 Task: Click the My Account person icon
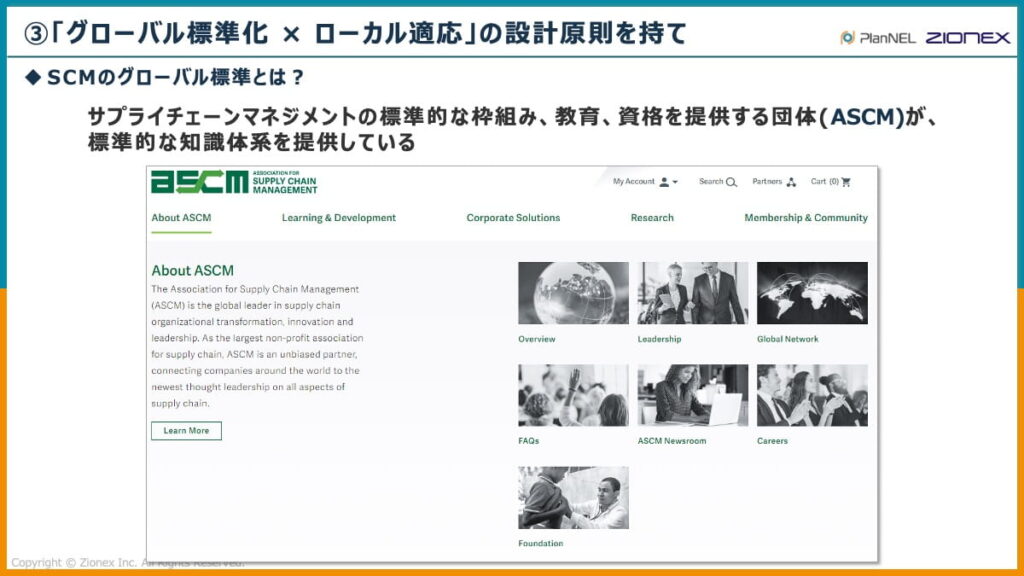[x=664, y=181]
